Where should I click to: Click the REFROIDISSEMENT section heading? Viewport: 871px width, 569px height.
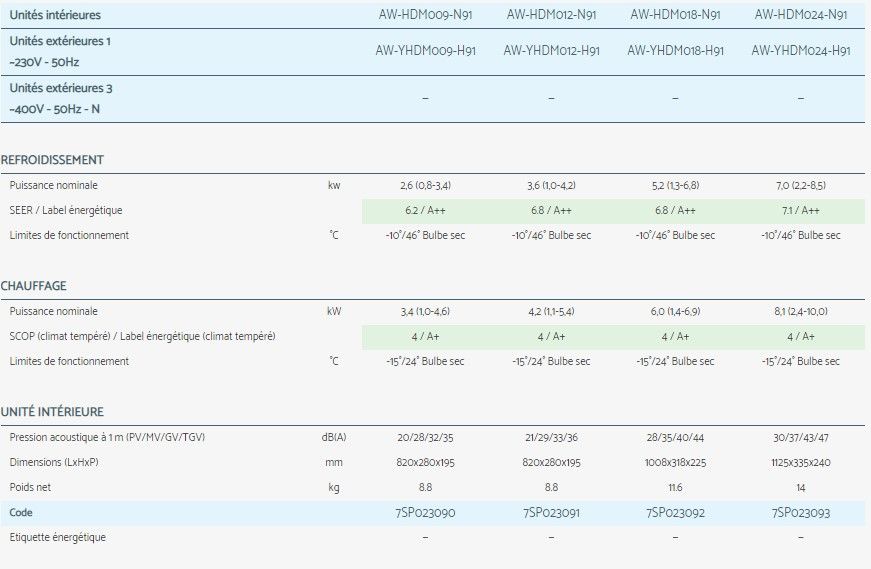(52, 160)
